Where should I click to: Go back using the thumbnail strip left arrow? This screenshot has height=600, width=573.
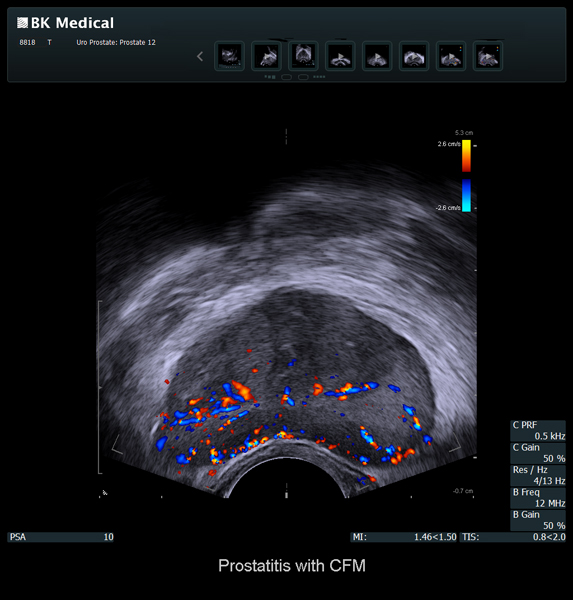tap(200, 57)
